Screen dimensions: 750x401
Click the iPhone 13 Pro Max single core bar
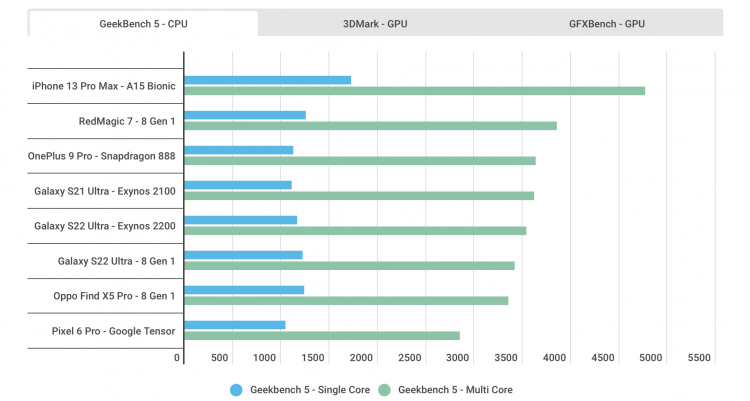click(x=268, y=80)
